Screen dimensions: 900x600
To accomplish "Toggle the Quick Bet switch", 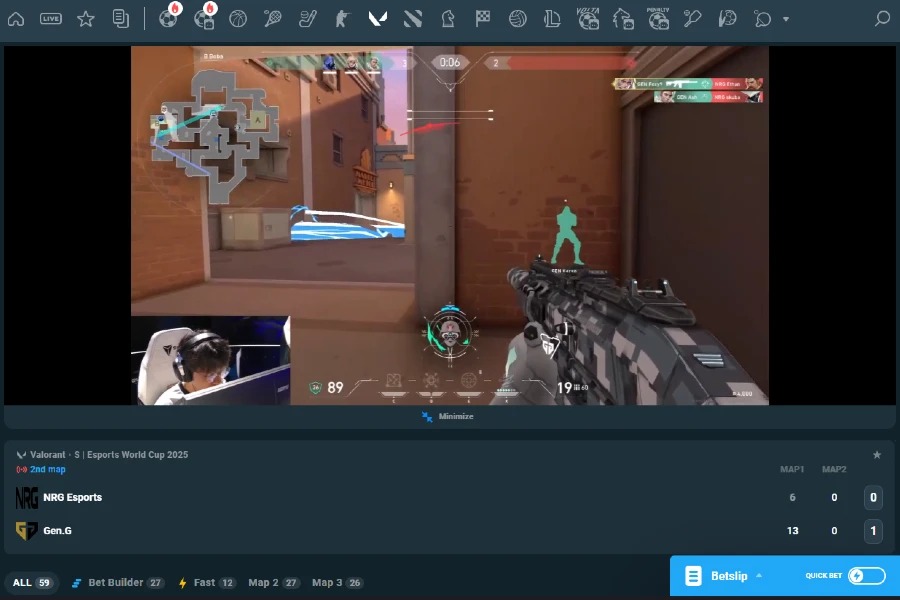I will (x=866, y=576).
